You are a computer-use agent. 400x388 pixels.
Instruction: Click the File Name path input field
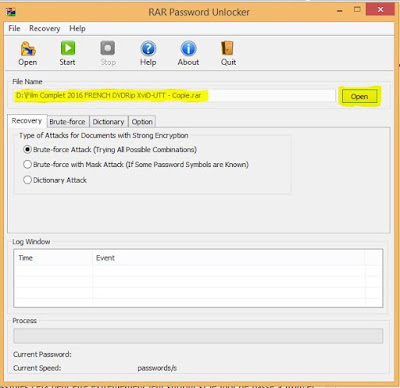pos(174,96)
